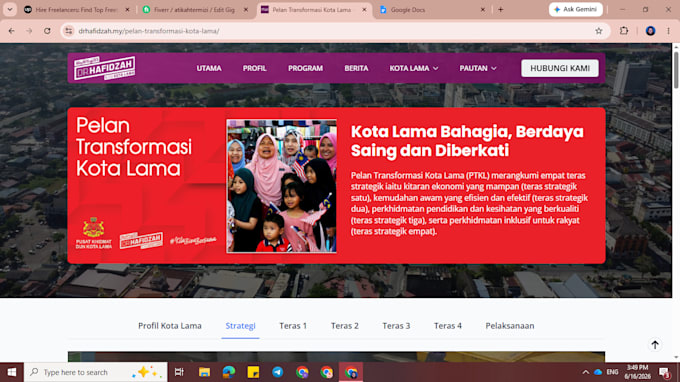The image size is (680, 382).
Task: Open the PROFIL menu item
Action: click(255, 68)
